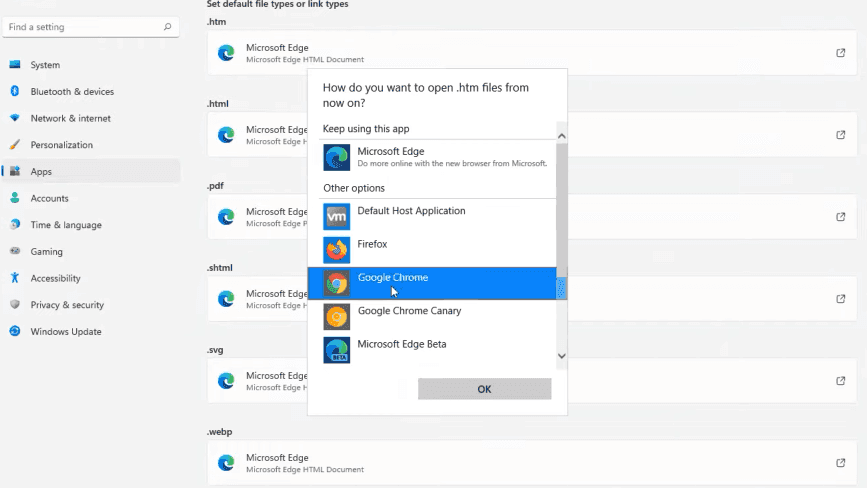Screen dimensions: 867x488
Task: Click the Microsoft Edge icon in the dialog
Action: 337,158
